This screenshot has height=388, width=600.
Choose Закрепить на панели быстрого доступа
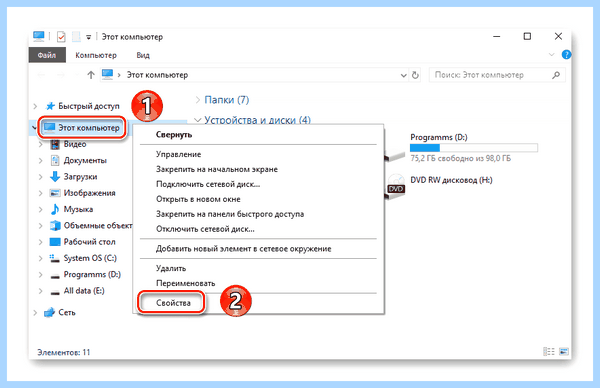pos(258,214)
